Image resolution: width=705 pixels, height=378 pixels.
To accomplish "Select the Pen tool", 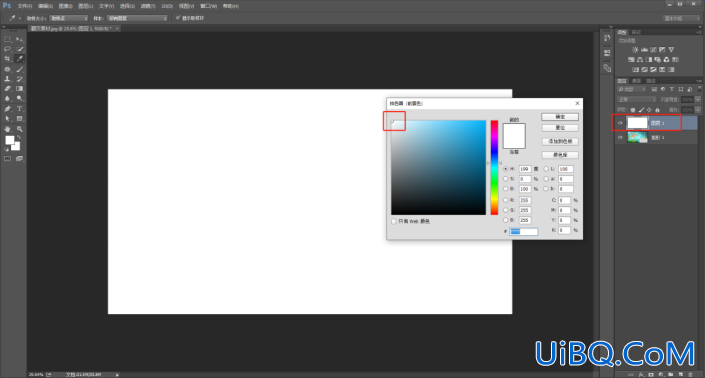I will (x=8, y=109).
